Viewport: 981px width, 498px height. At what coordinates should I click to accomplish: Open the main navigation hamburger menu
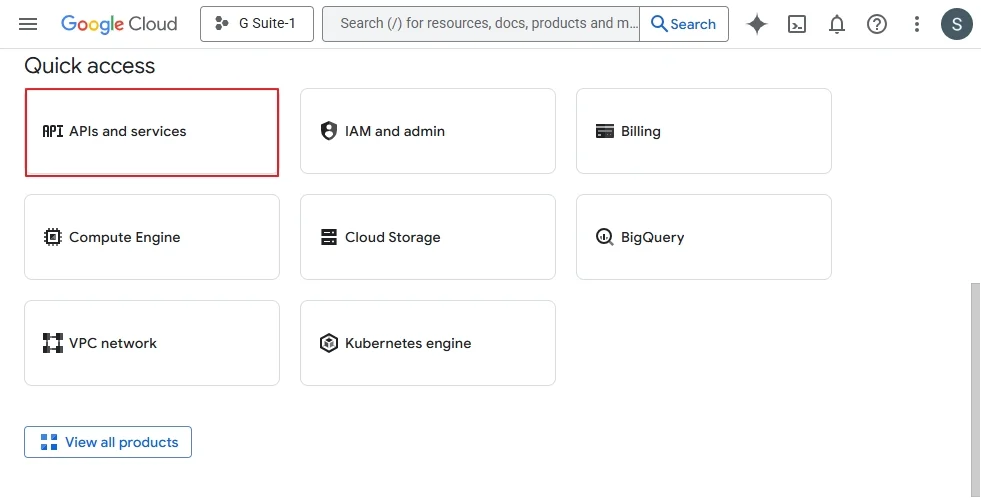tap(28, 24)
